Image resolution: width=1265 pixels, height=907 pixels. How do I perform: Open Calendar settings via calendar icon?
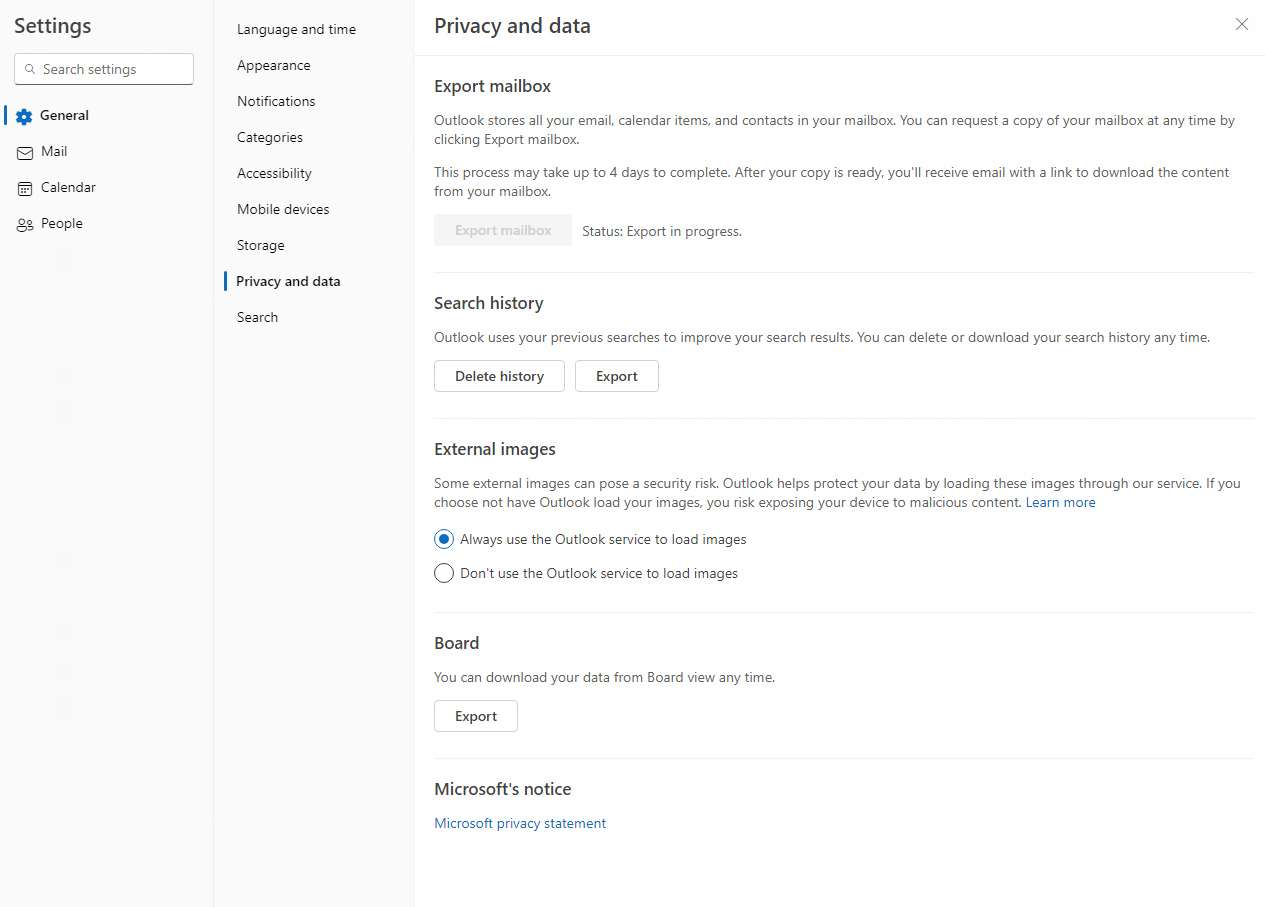point(24,187)
